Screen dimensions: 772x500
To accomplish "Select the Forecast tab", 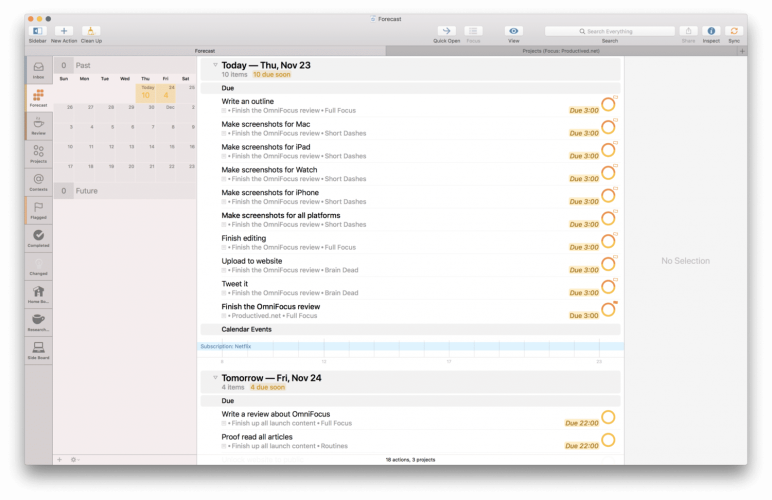I will click(204, 50).
